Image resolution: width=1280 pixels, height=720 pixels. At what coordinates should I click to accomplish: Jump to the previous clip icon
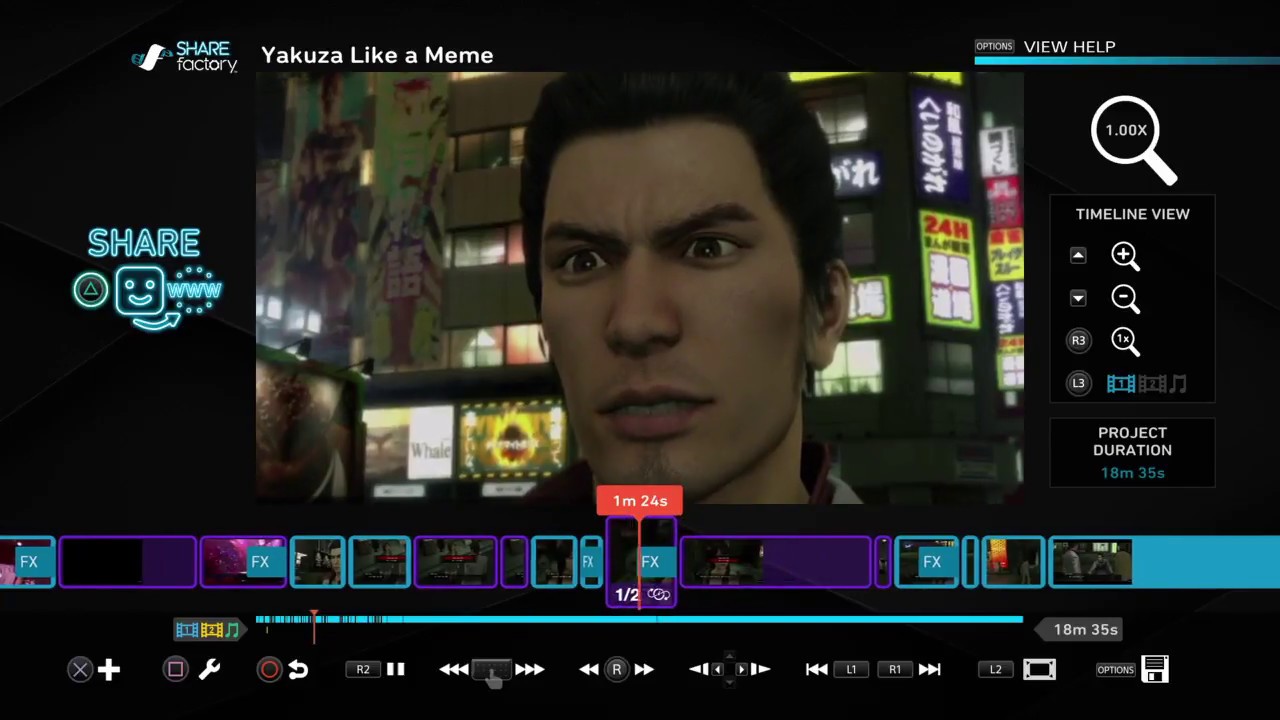pyautogui.click(x=817, y=670)
